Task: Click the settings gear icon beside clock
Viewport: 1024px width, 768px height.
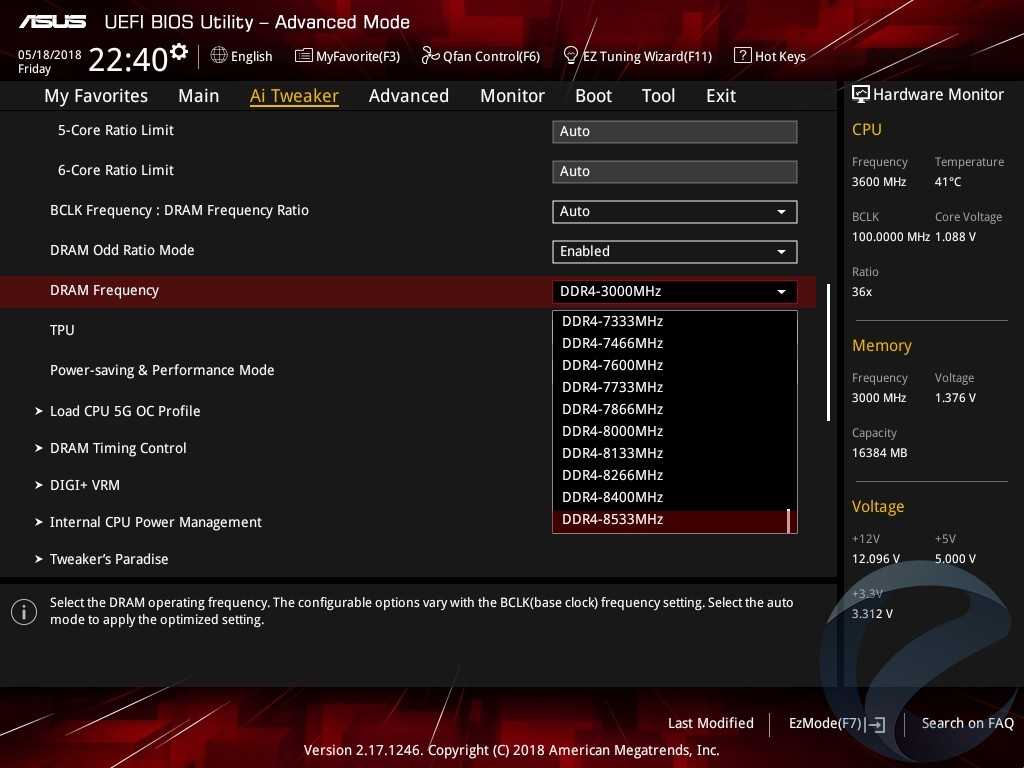Action: click(179, 51)
